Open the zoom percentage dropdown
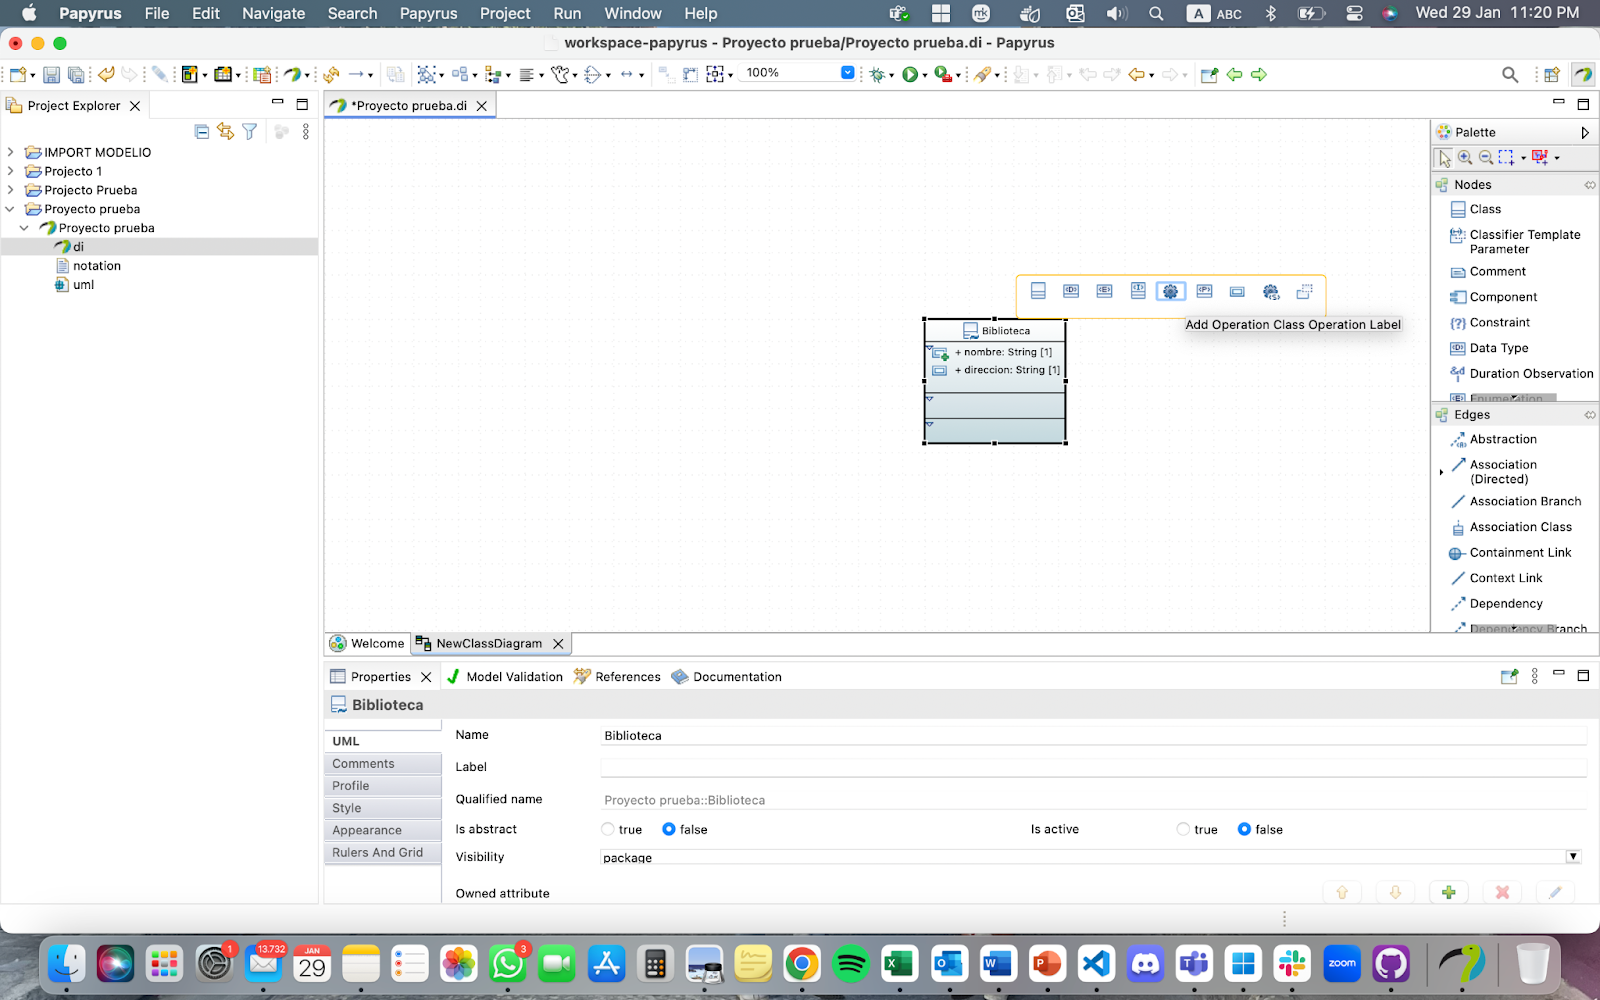Screen dimensions: 1600x1000 click(848, 73)
